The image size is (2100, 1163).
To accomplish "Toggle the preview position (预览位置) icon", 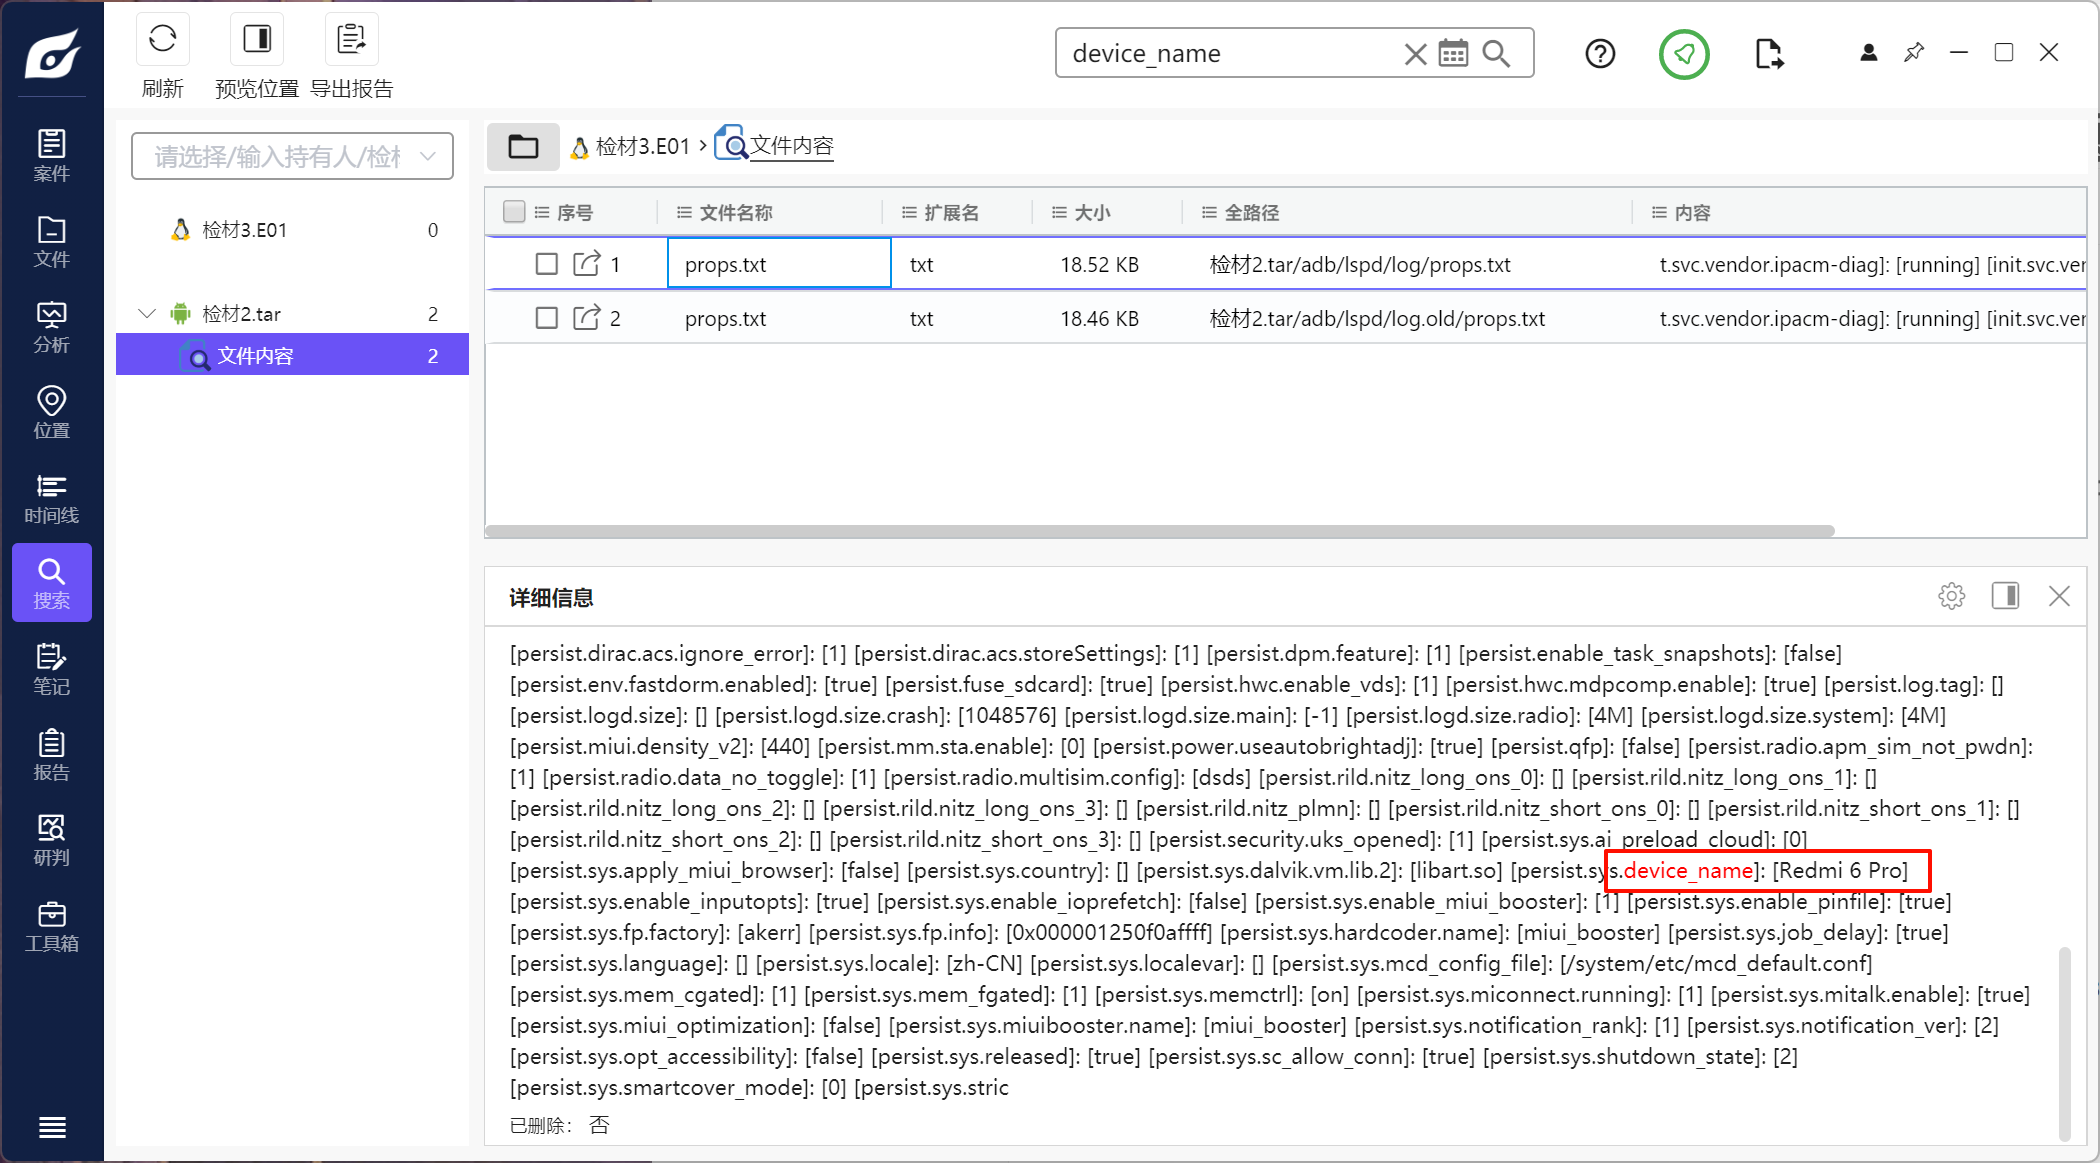I will click(257, 40).
